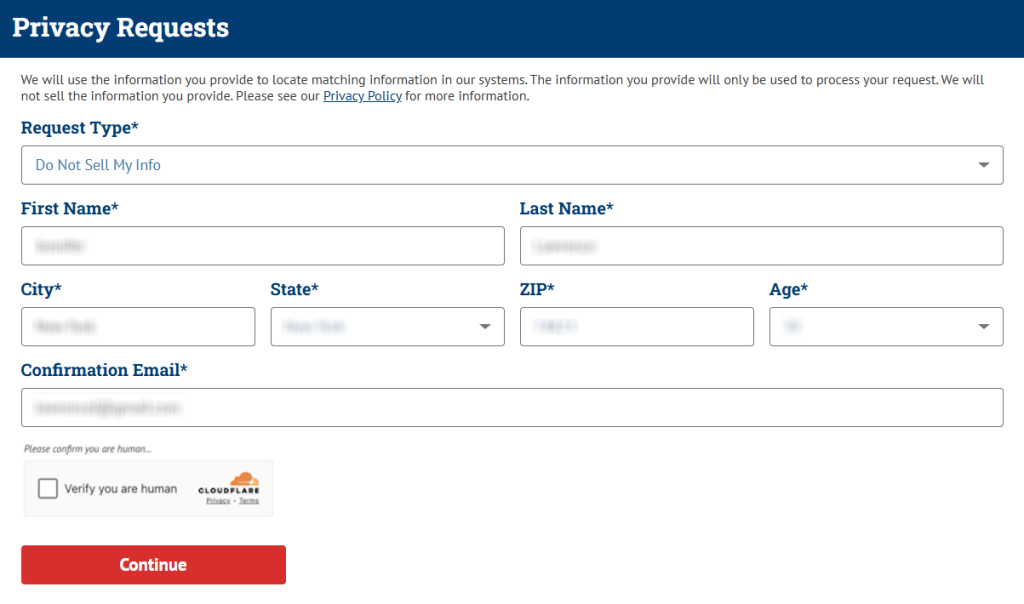Image resolution: width=1024 pixels, height=604 pixels.
Task: Click the caret arrow in Request Type field
Action: click(x=984, y=165)
